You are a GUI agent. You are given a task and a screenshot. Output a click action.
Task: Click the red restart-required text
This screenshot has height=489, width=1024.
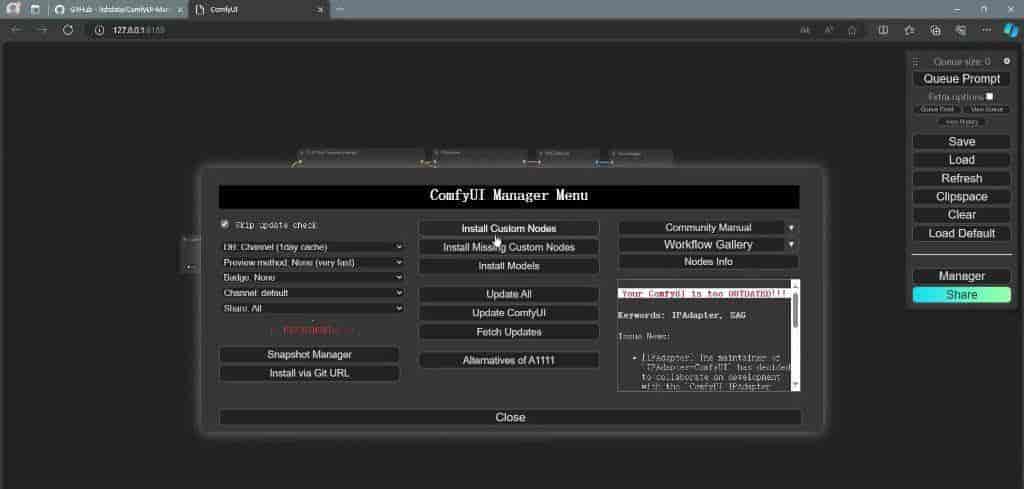point(312,330)
